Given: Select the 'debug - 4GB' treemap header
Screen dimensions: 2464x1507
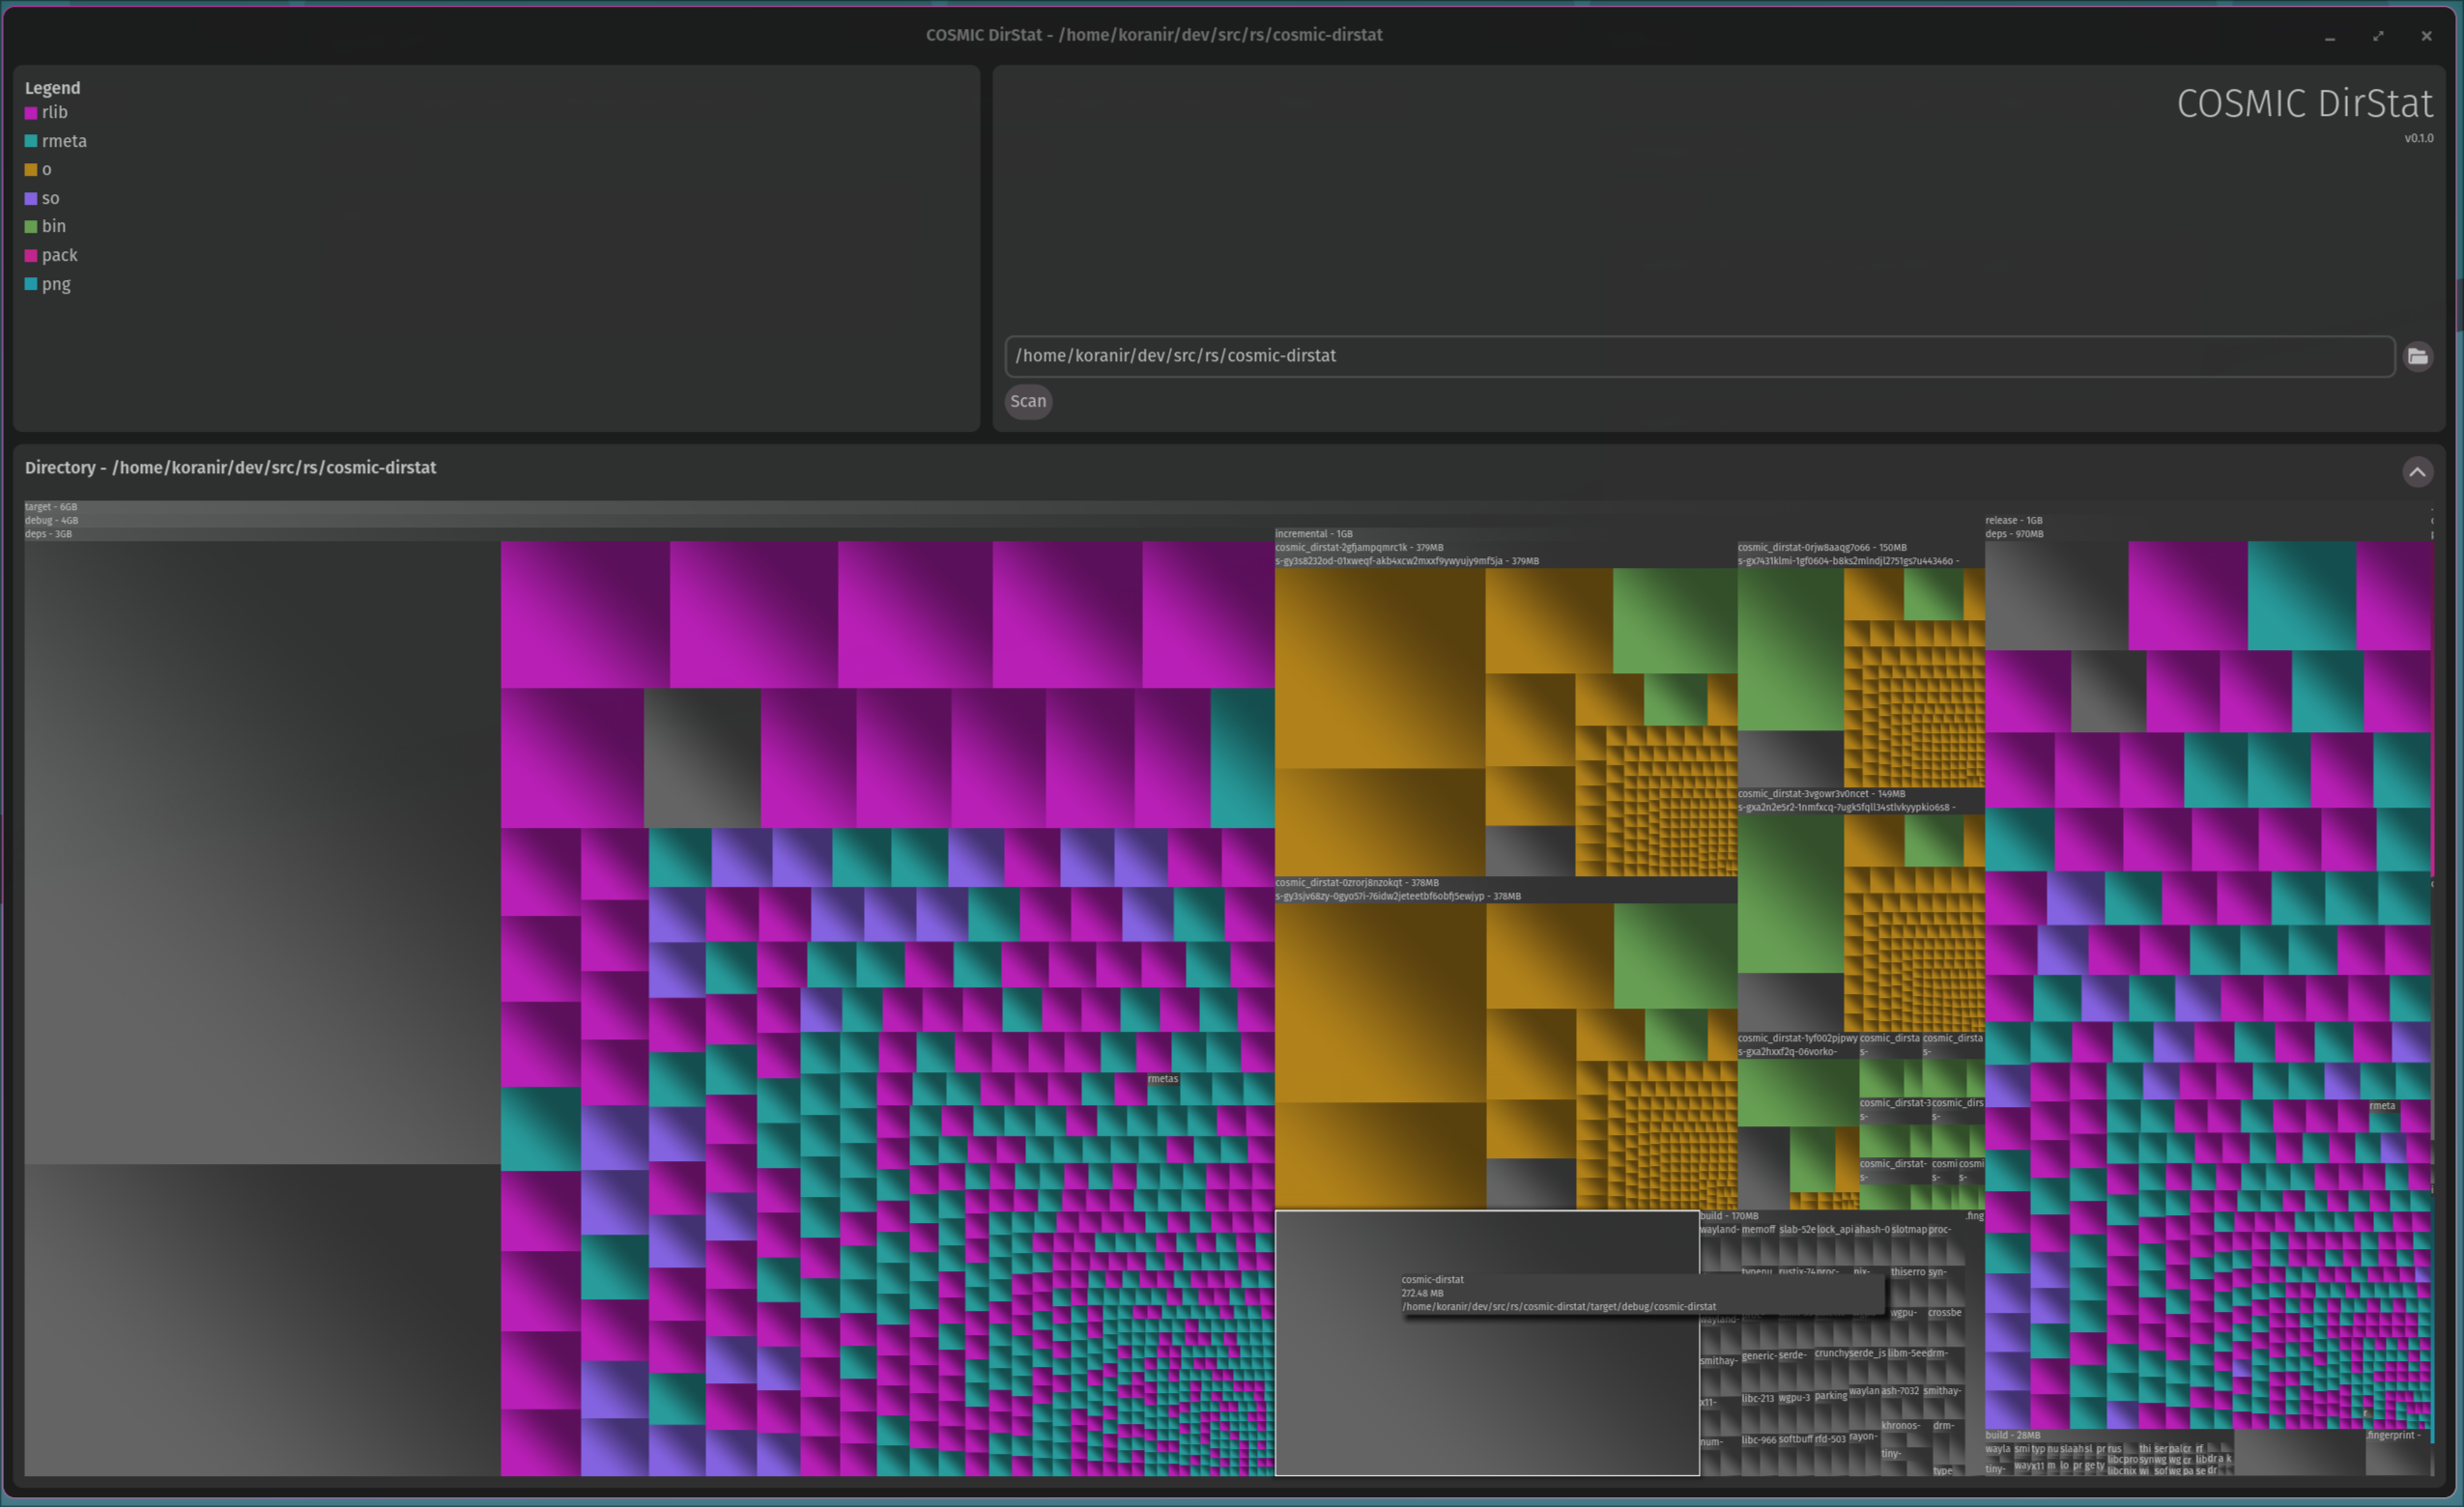Looking at the screenshot, I should pos(51,520).
